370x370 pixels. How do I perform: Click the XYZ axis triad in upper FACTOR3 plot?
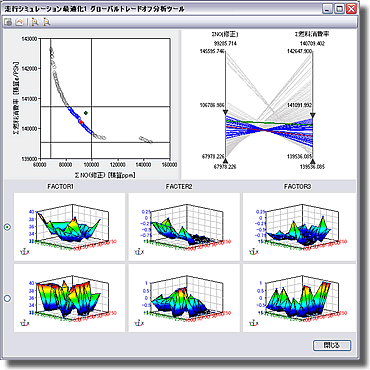point(254,252)
